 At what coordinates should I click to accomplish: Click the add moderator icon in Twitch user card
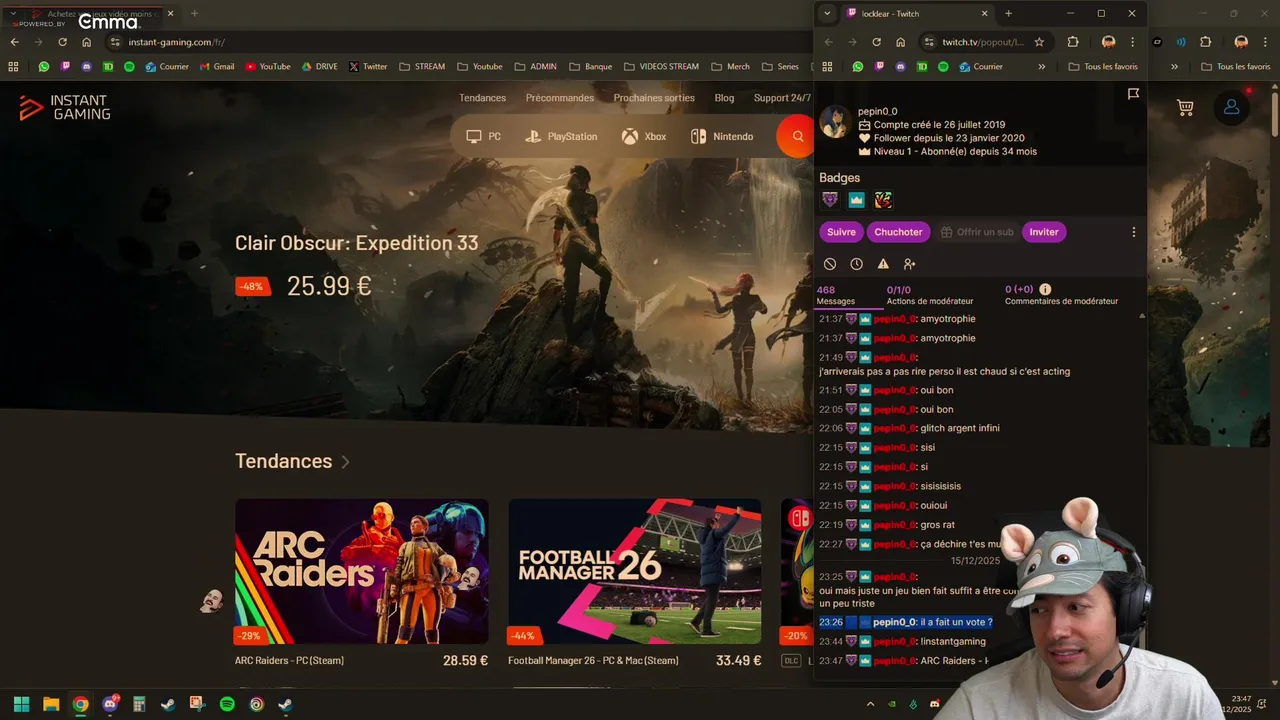[909, 264]
